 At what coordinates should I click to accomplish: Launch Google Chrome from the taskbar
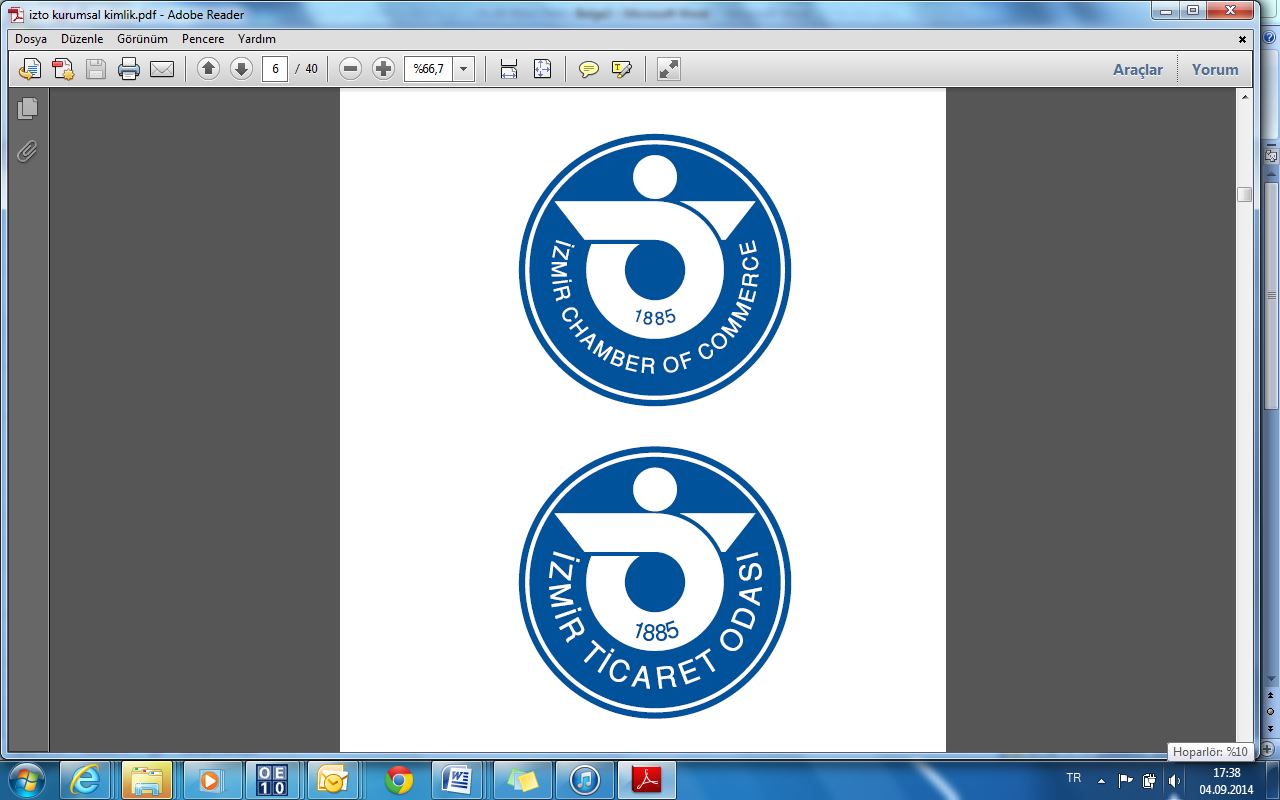click(x=399, y=780)
